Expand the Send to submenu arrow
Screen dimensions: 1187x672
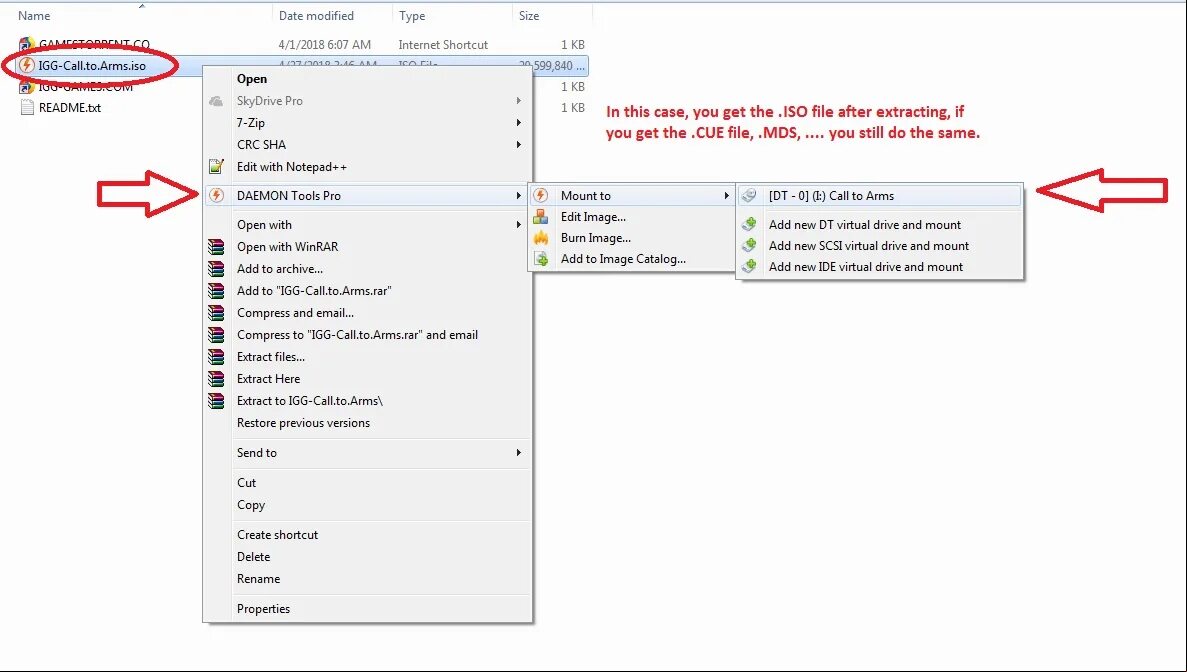519,453
